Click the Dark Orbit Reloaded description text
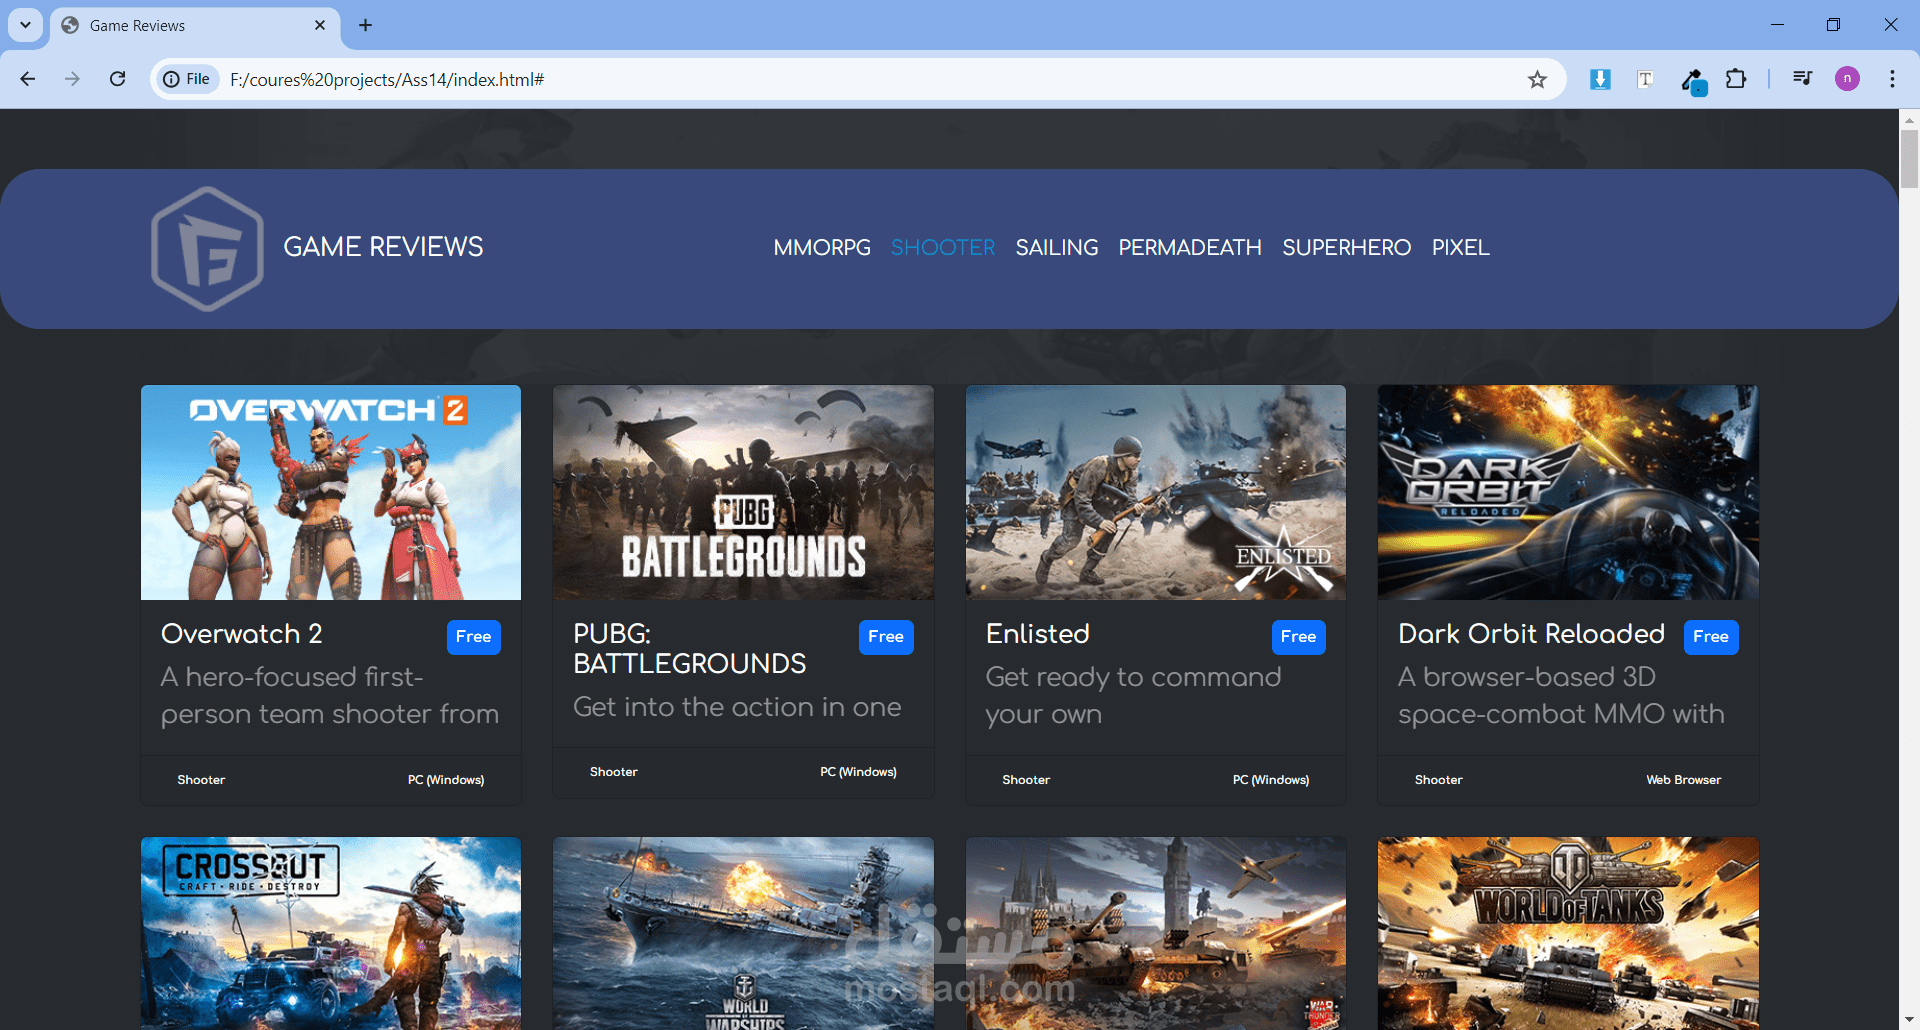Image resolution: width=1920 pixels, height=1030 pixels. click(x=1561, y=696)
